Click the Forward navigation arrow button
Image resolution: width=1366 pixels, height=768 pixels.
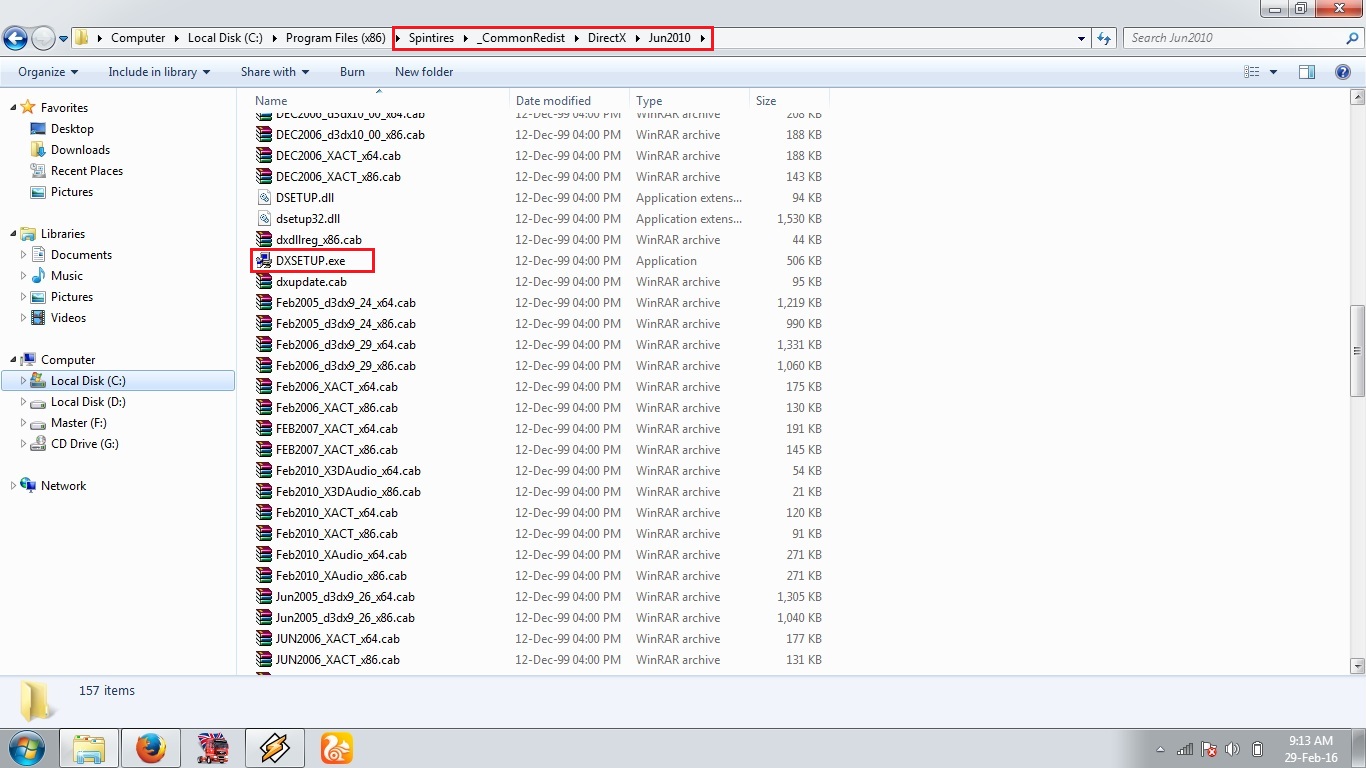44,39
